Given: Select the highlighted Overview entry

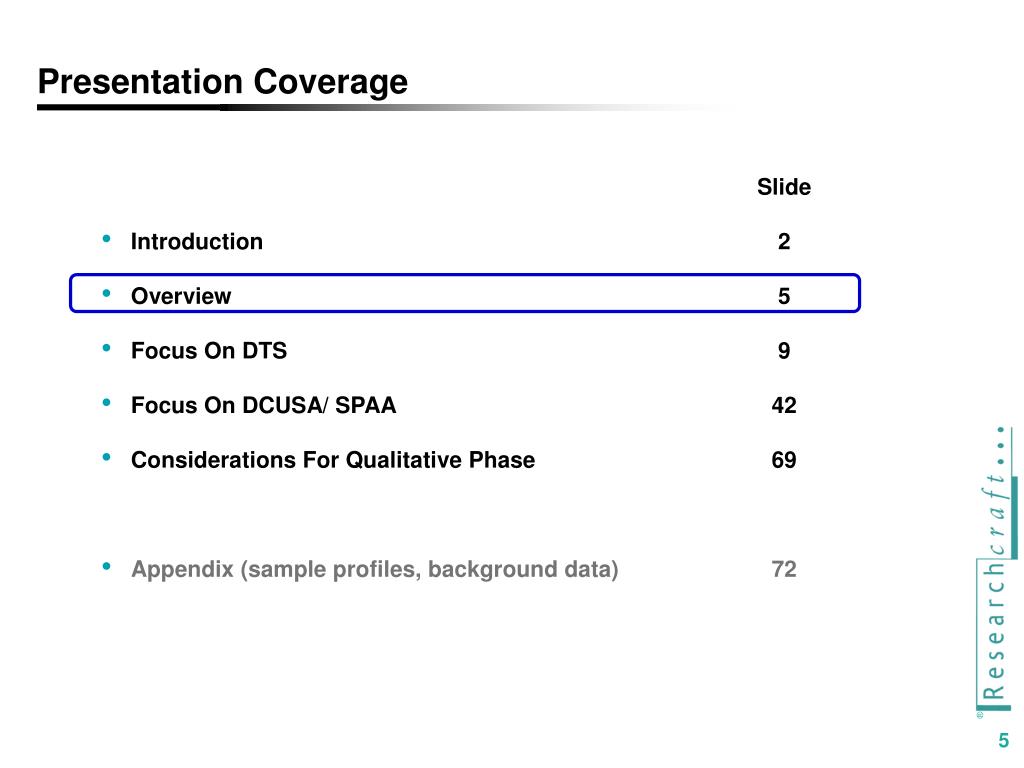Looking at the screenshot, I should (x=181, y=296).
